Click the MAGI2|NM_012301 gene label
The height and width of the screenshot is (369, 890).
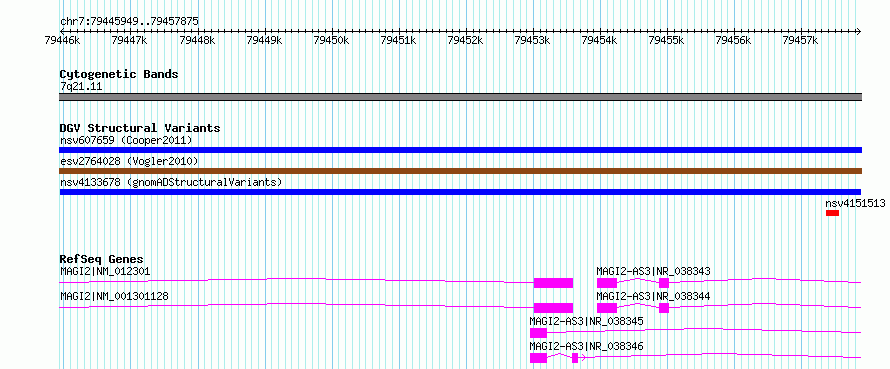click(105, 271)
